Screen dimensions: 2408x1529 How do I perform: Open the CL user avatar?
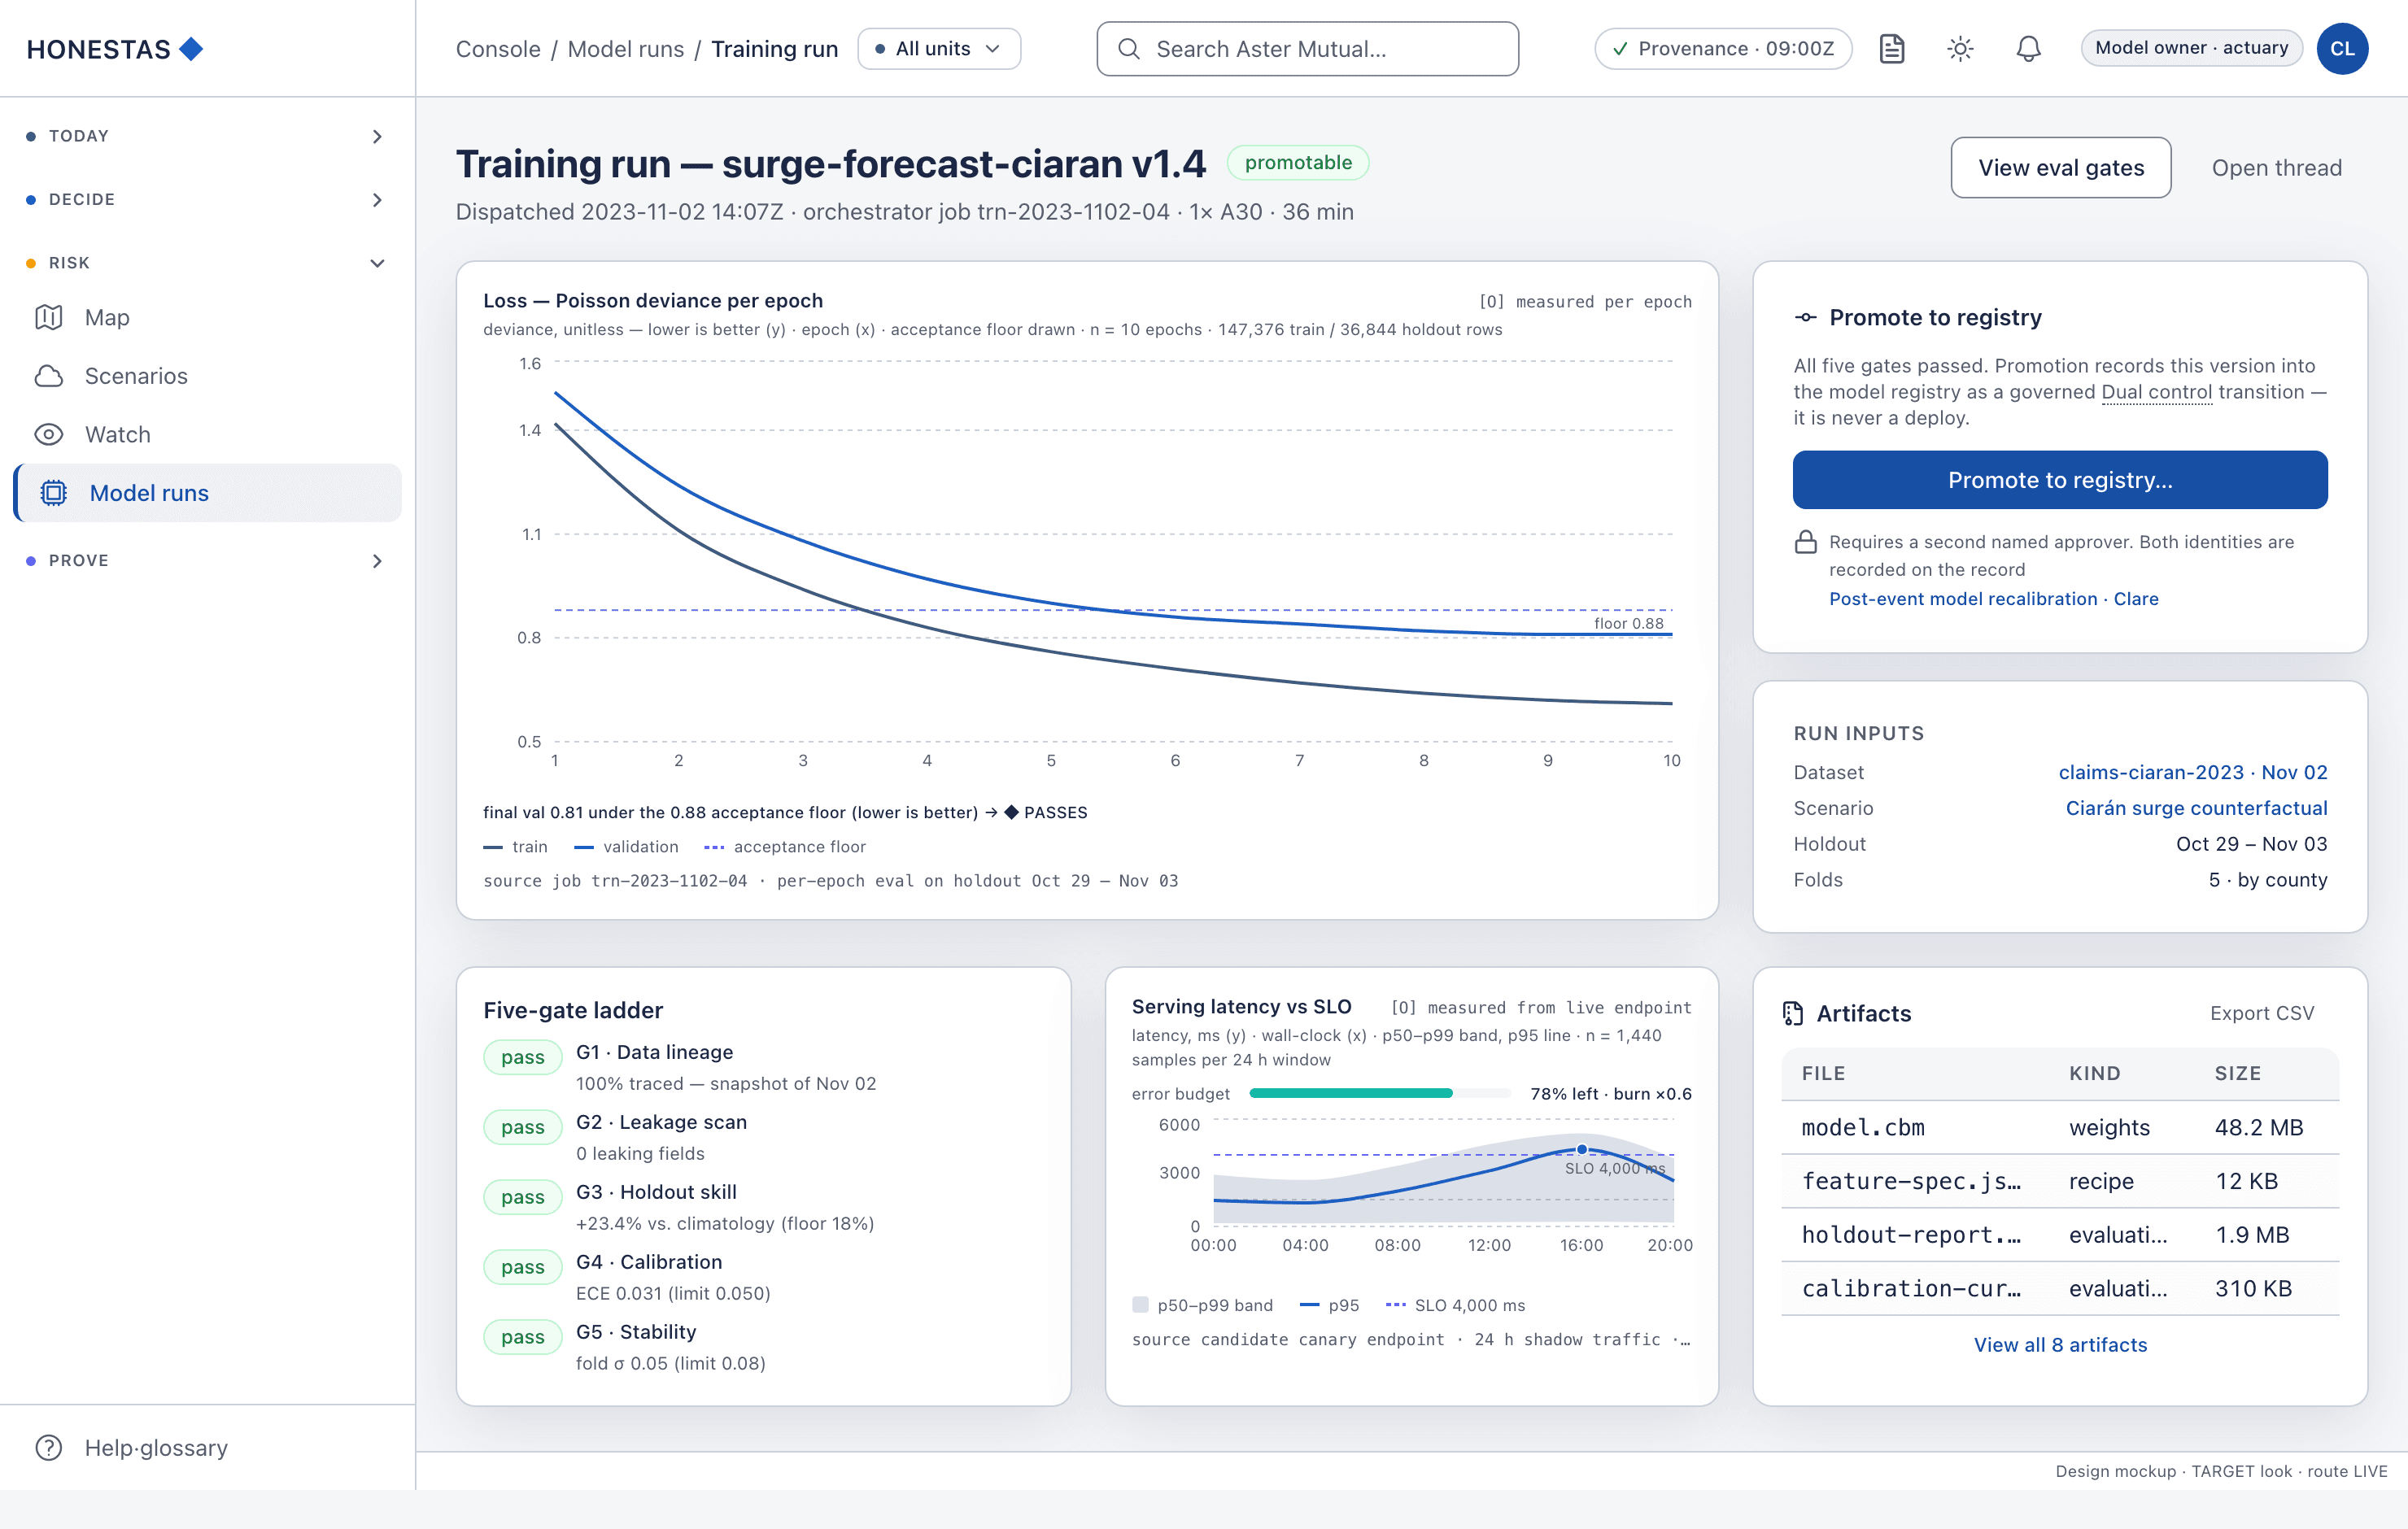[x=2342, y=48]
